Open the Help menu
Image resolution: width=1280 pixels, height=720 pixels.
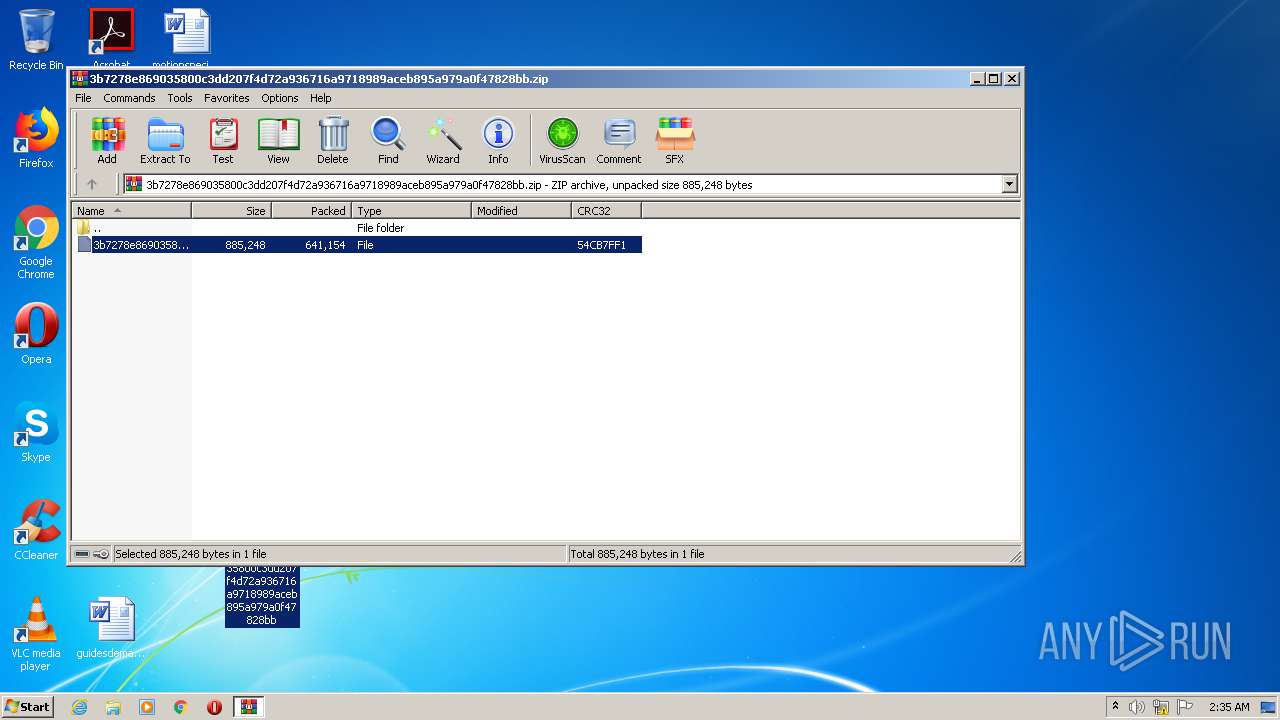pyautogui.click(x=320, y=98)
